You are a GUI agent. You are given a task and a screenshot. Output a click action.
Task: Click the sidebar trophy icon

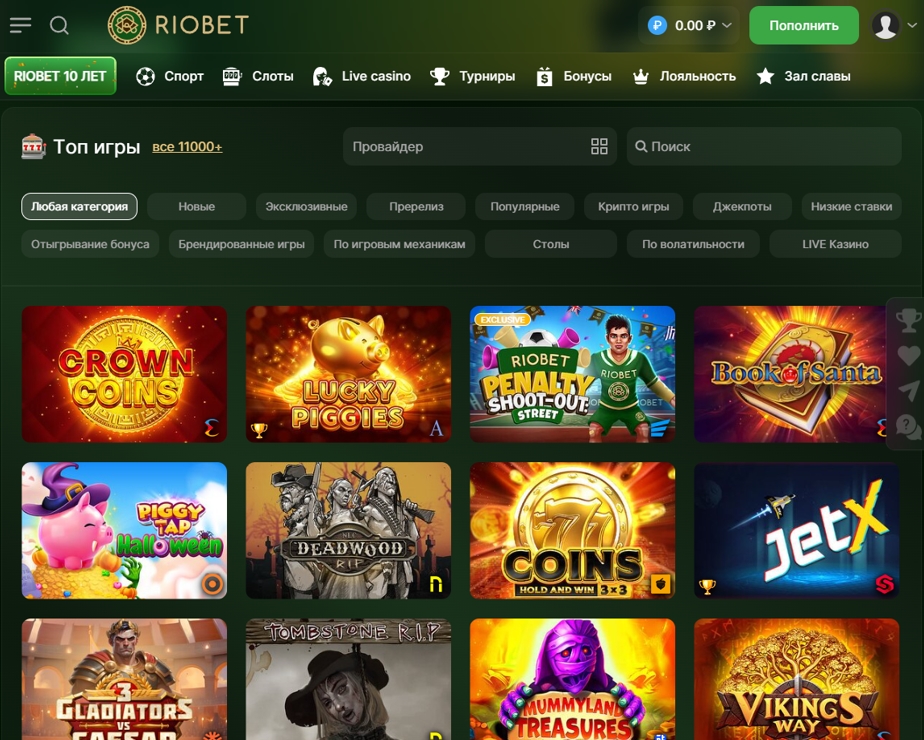pyautogui.click(x=908, y=321)
